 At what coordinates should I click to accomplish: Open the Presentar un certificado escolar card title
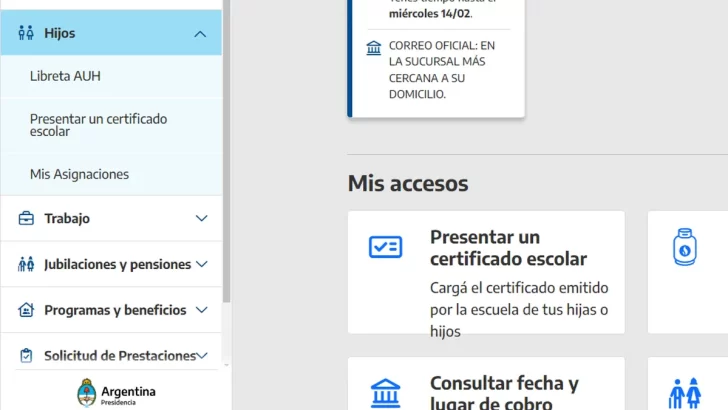508,248
